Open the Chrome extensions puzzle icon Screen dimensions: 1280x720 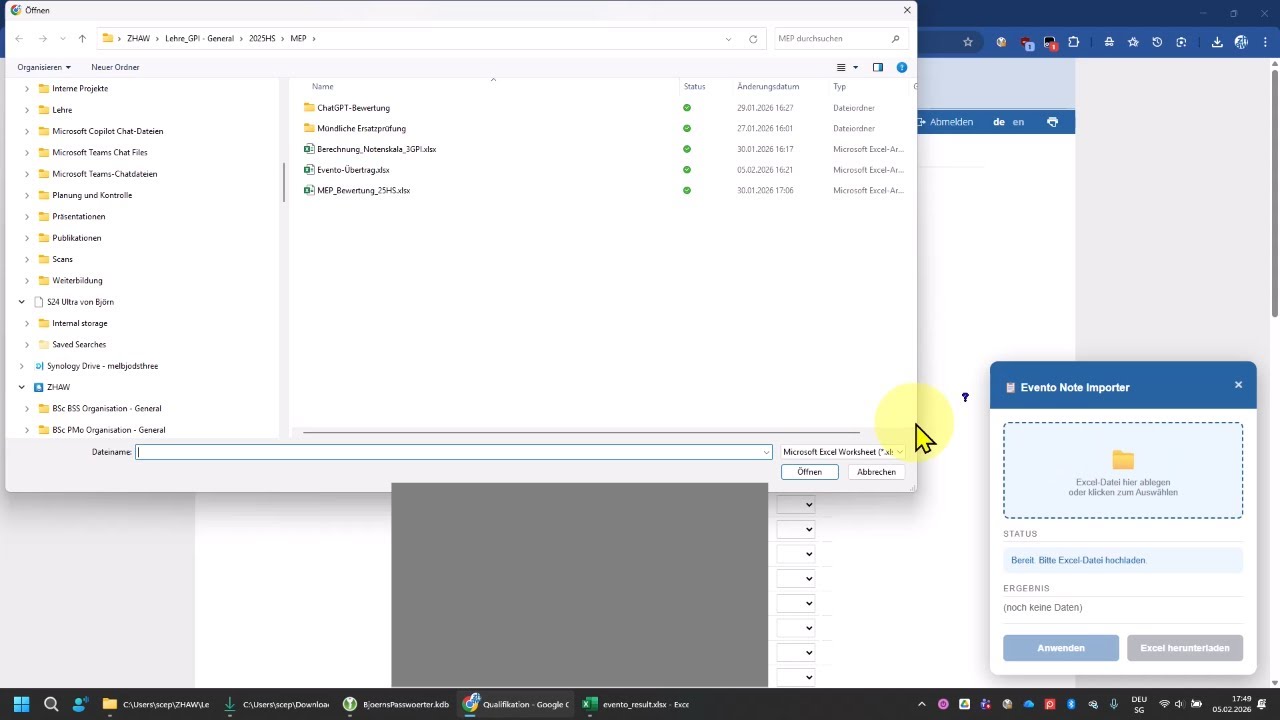point(1074,42)
